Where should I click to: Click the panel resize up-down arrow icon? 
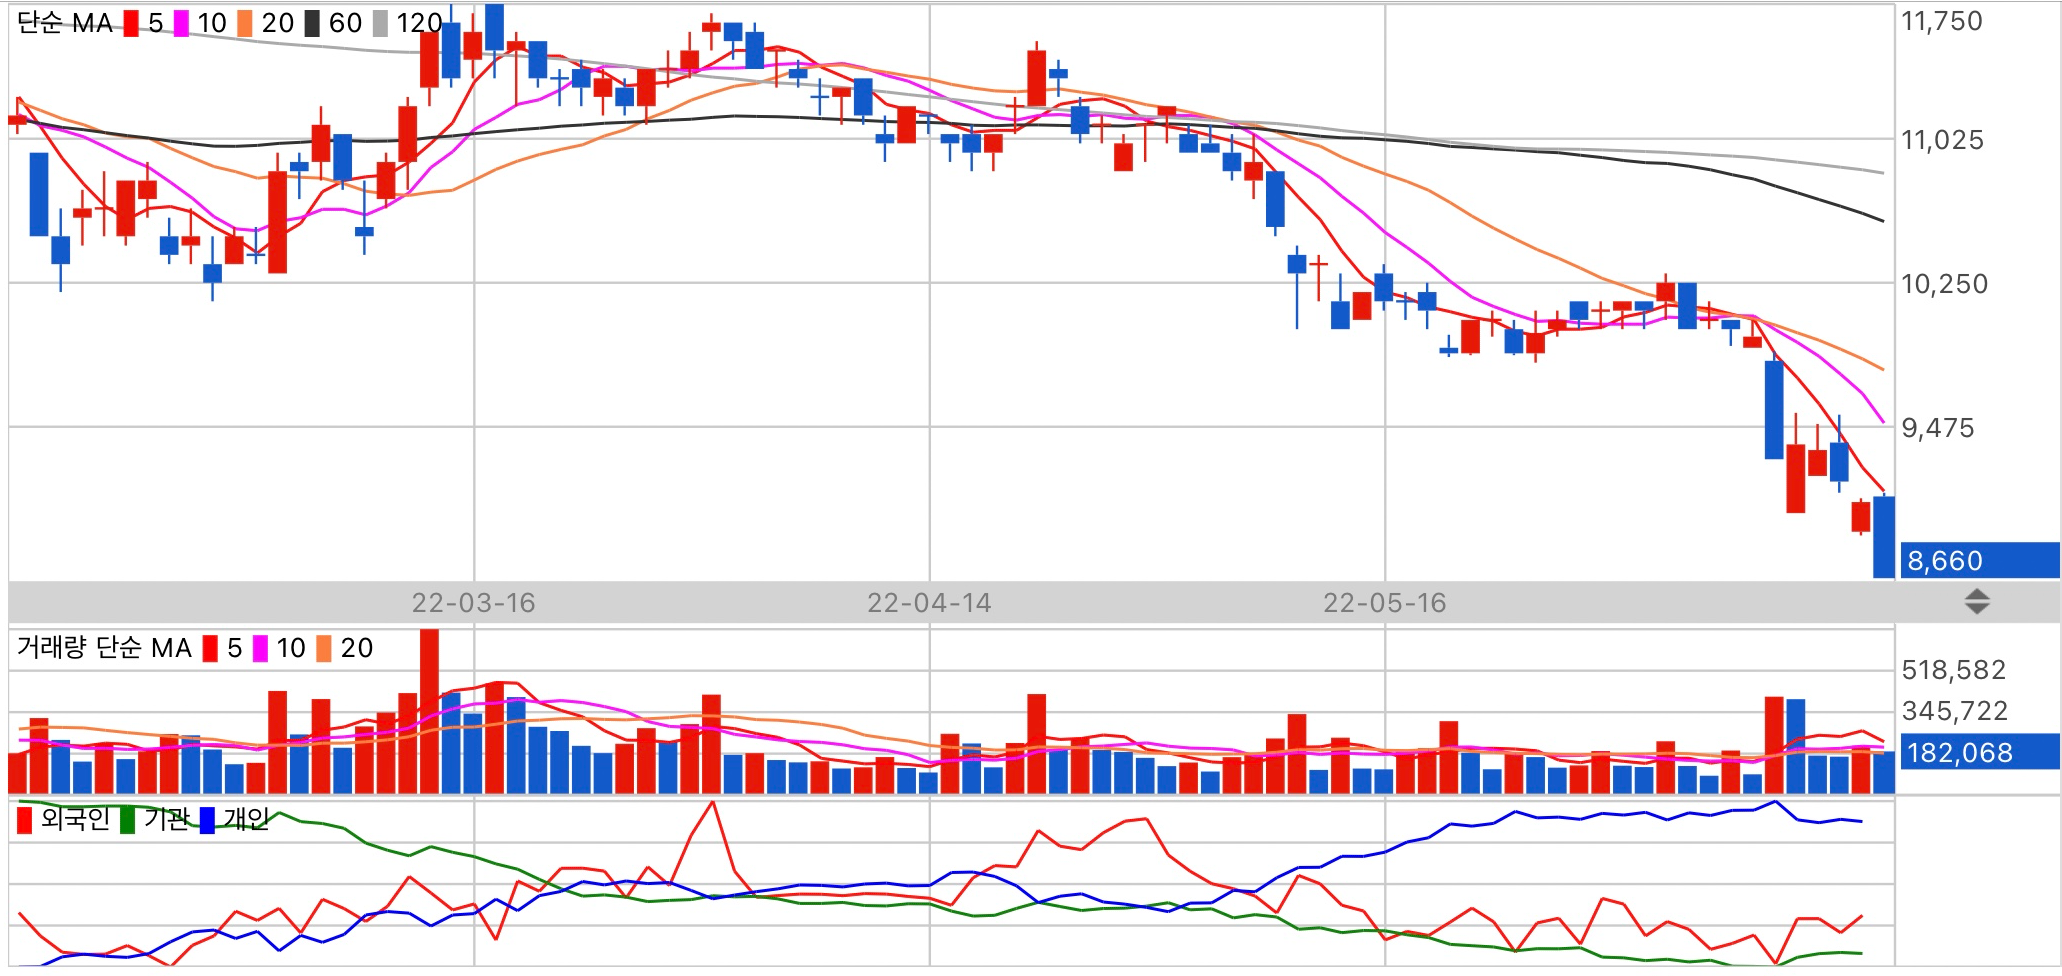point(1977,602)
